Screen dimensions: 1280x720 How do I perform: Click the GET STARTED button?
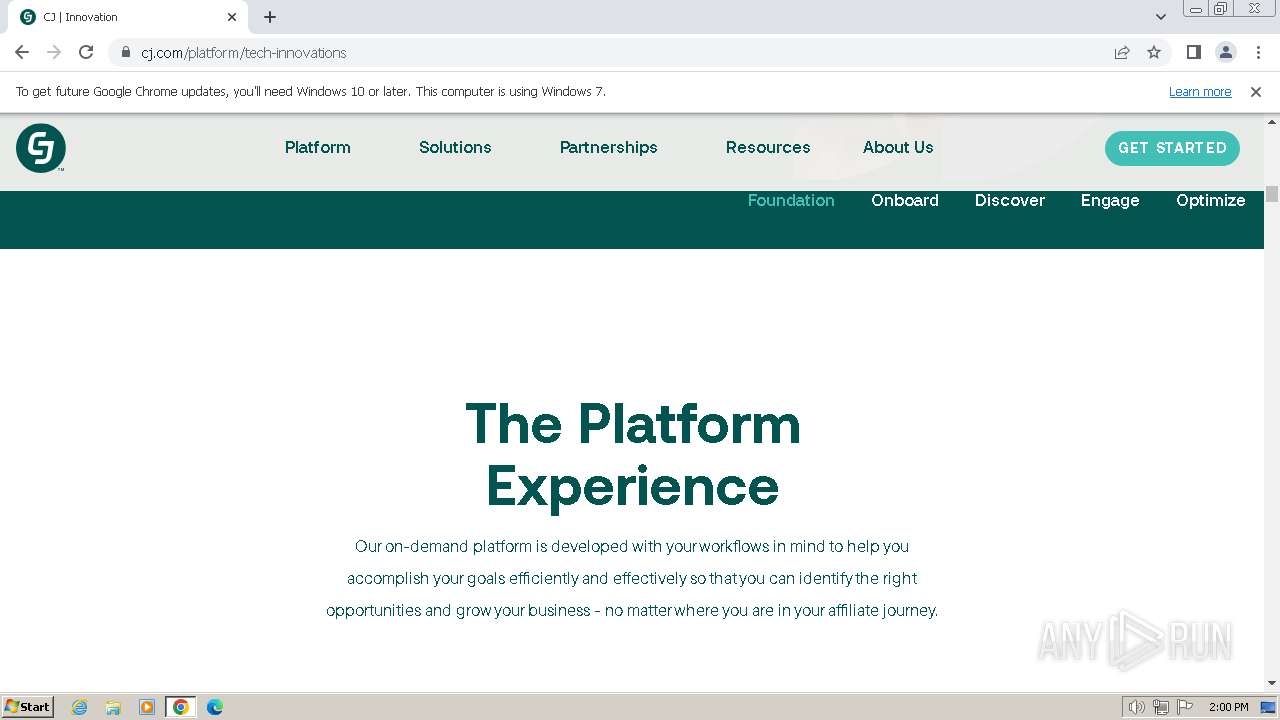[1172, 148]
